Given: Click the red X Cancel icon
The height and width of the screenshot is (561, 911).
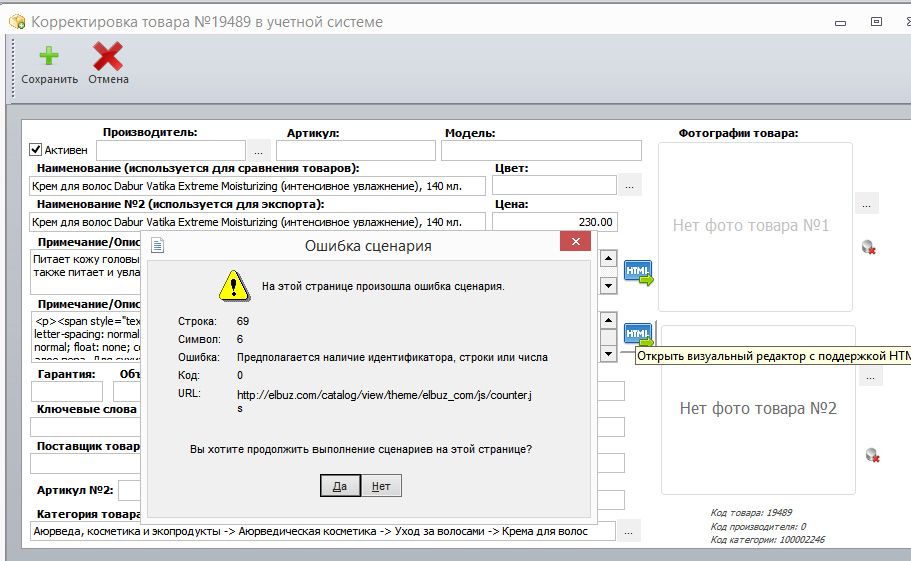Looking at the screenshot, I should click(107, 56).
